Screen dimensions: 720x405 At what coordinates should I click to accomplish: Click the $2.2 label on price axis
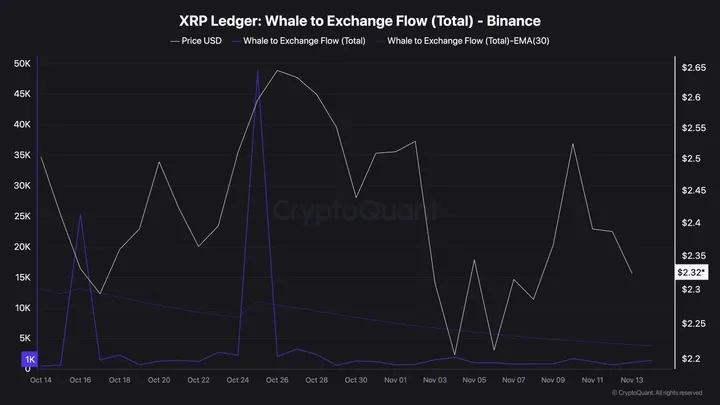(x=692, y=358)
